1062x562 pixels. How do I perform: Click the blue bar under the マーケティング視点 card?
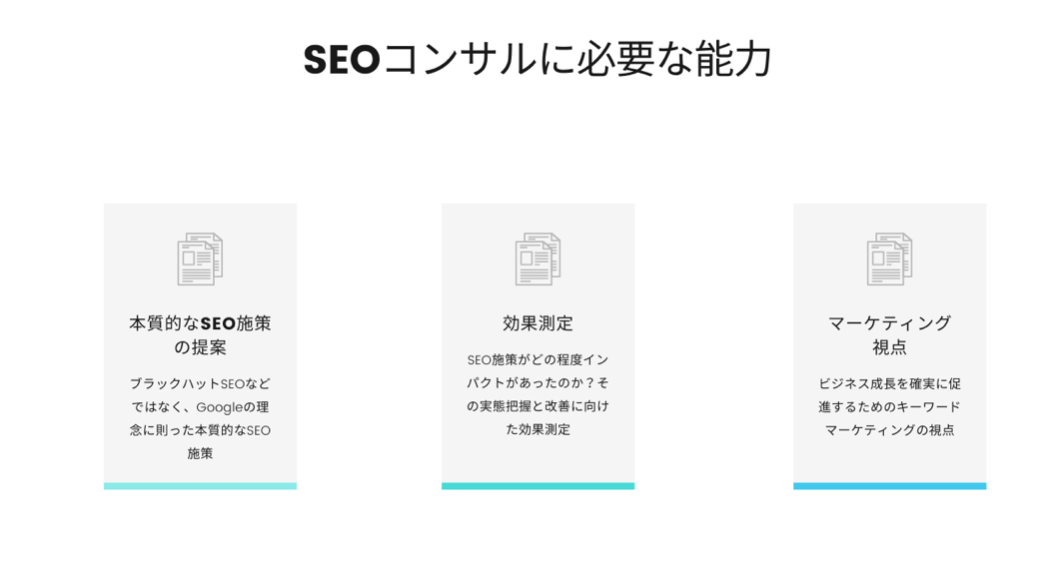(889, 486)
